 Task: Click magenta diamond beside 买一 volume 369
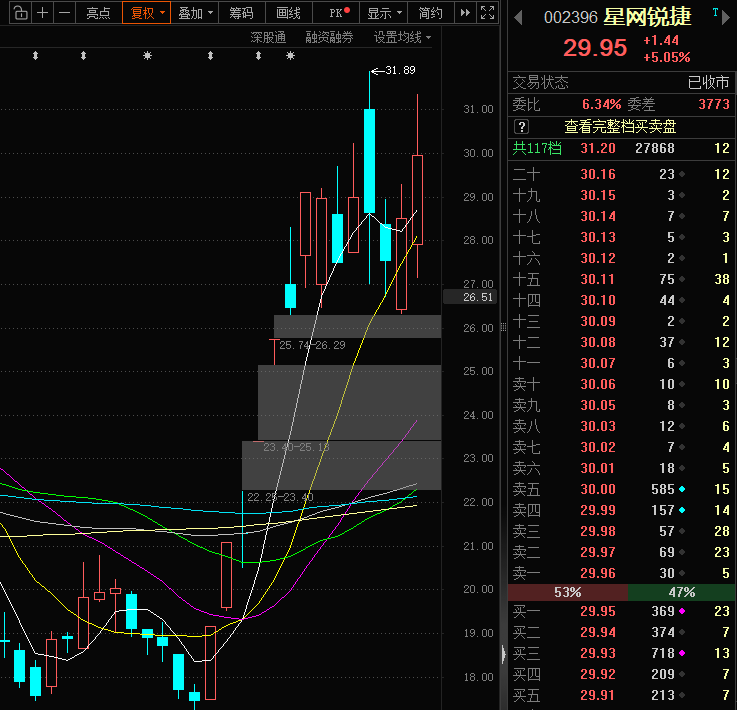coord(682,611)
